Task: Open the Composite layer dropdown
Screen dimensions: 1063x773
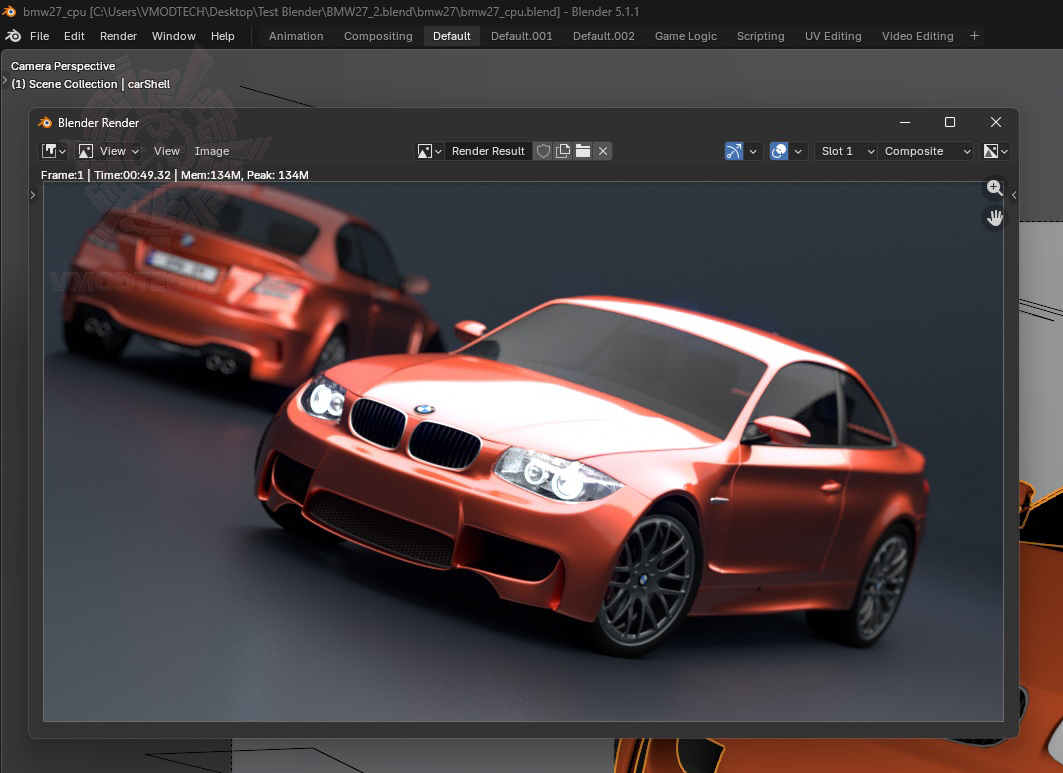Action: (926, 151)
